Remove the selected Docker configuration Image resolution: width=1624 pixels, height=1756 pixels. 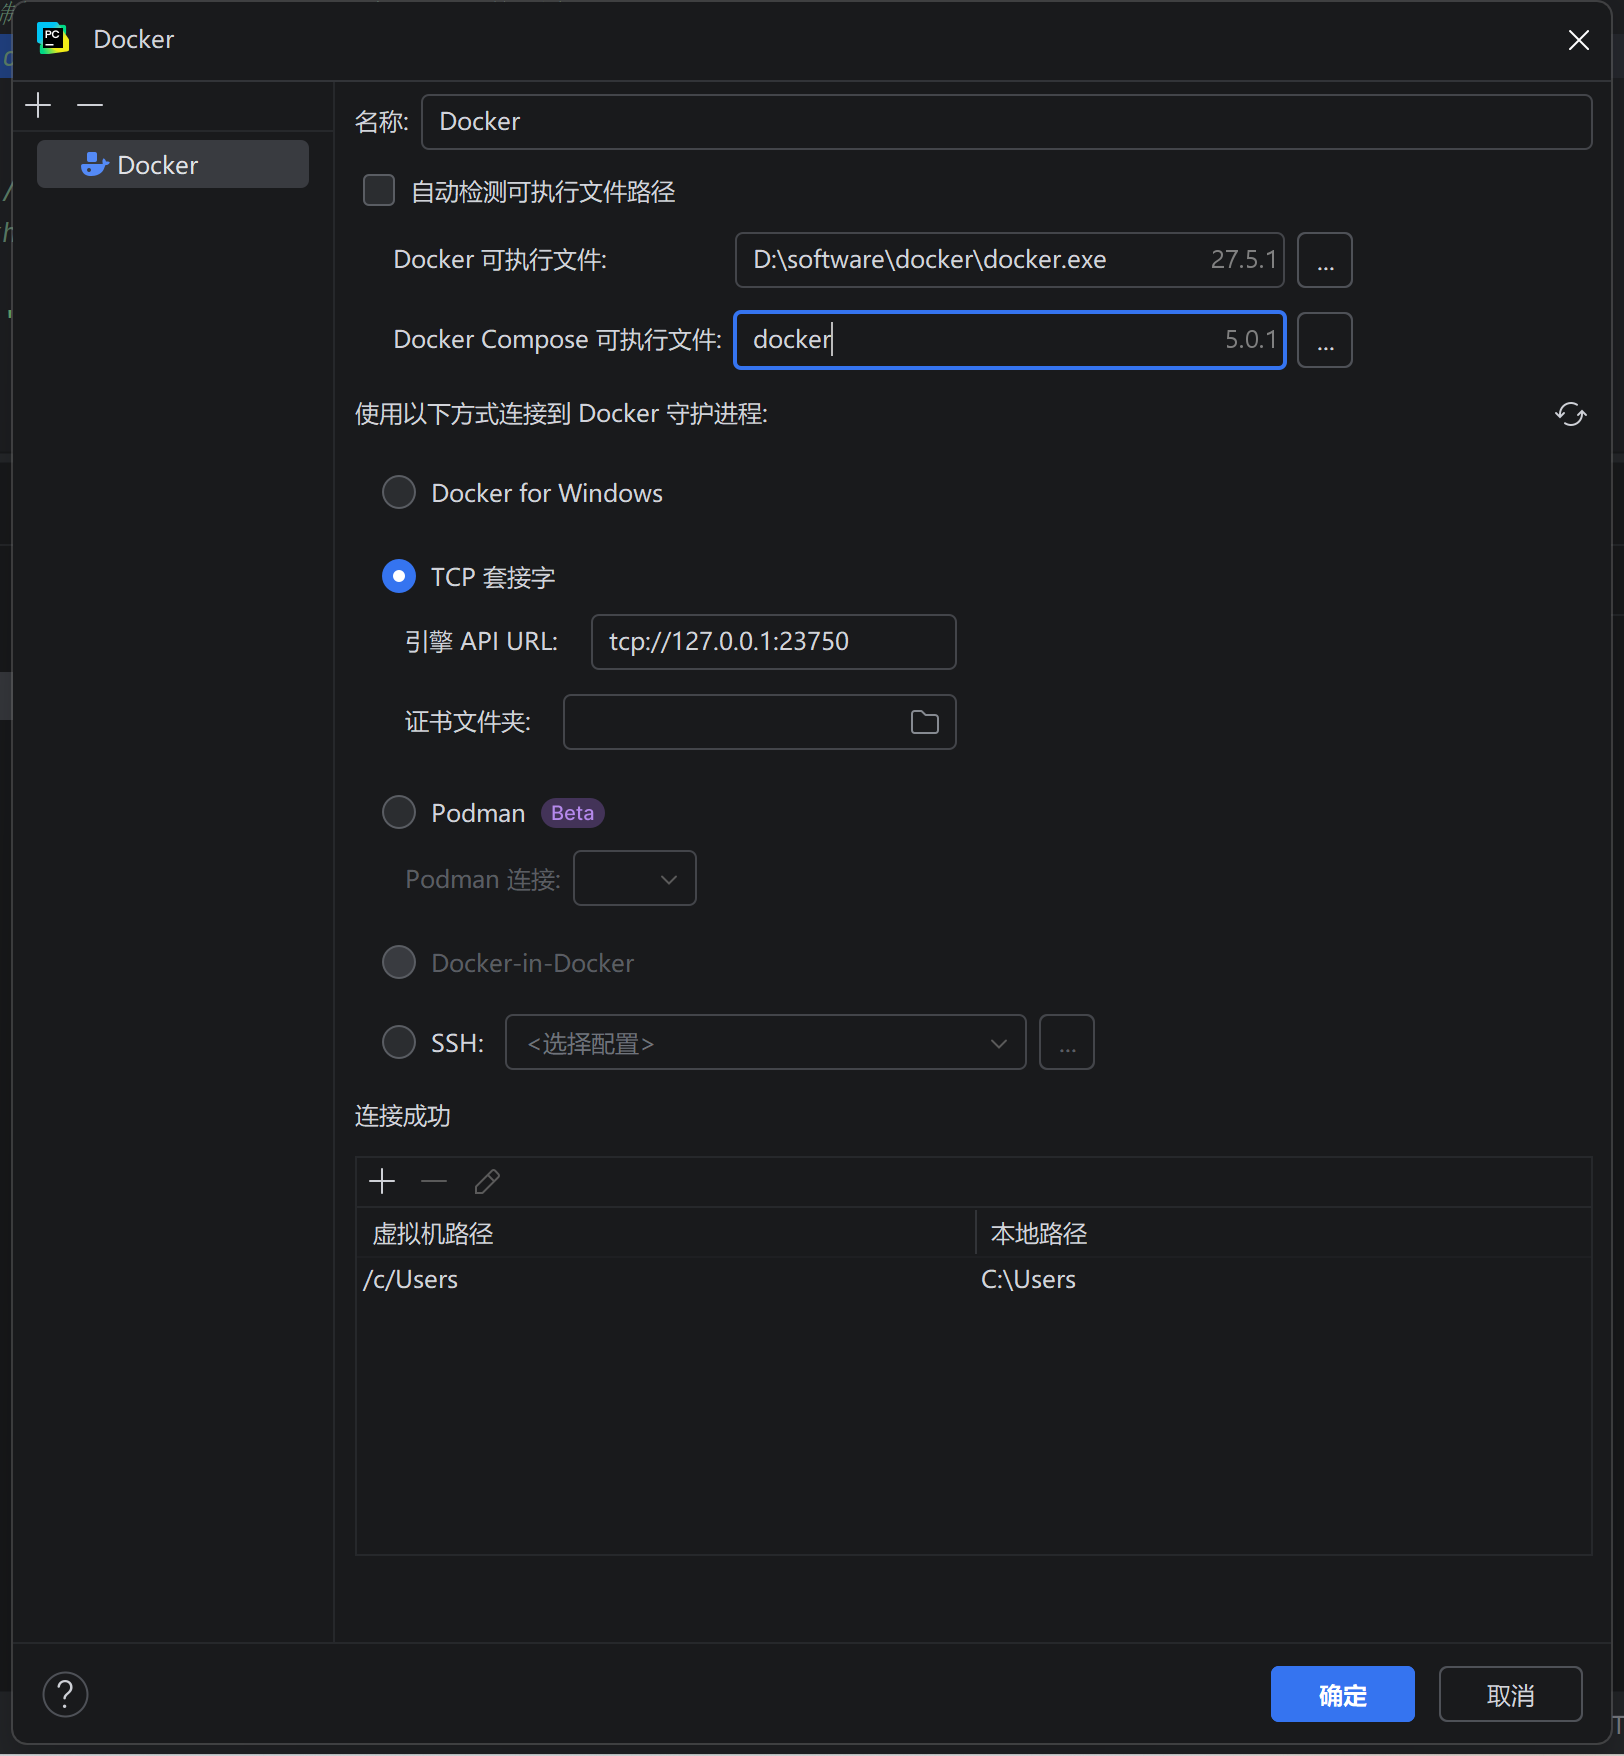tap(90, 105)
